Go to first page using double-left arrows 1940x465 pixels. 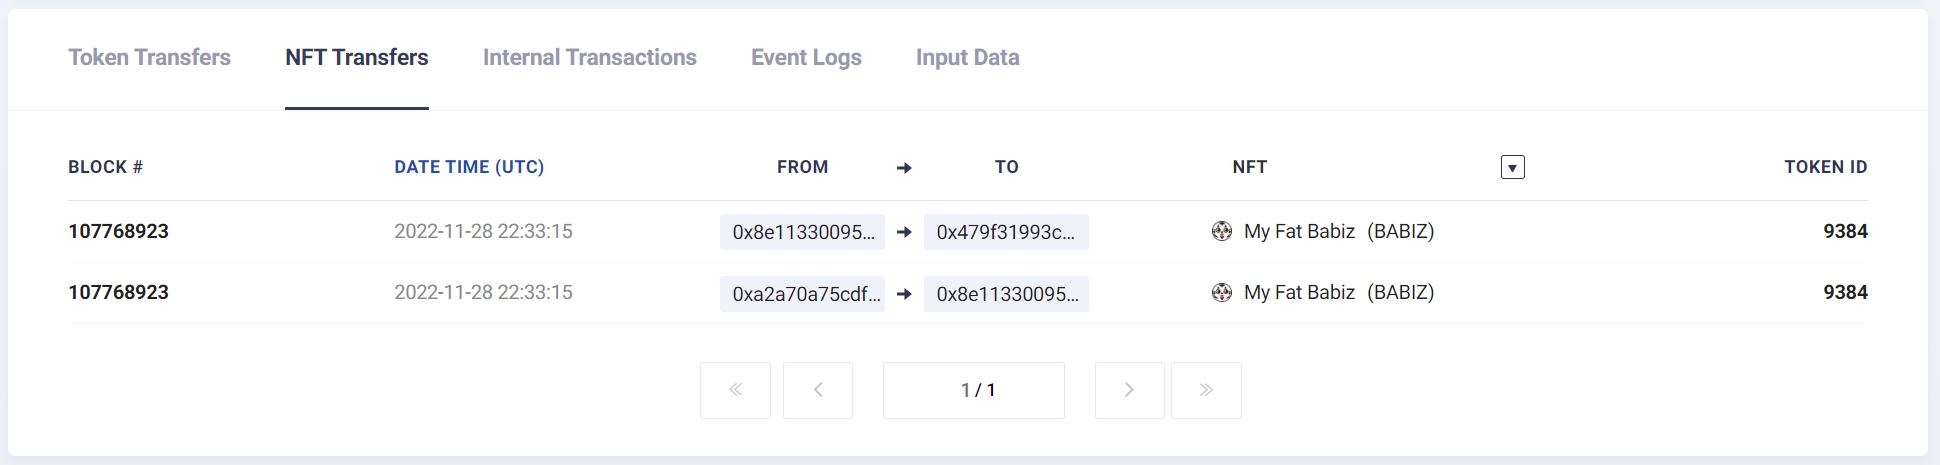(x=735, y=390)
